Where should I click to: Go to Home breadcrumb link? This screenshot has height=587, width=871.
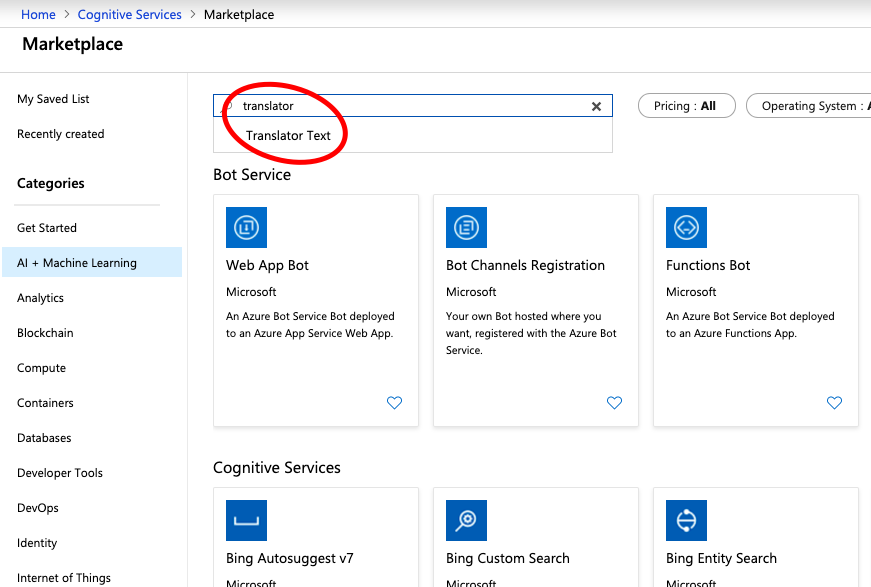coord(38,15)
